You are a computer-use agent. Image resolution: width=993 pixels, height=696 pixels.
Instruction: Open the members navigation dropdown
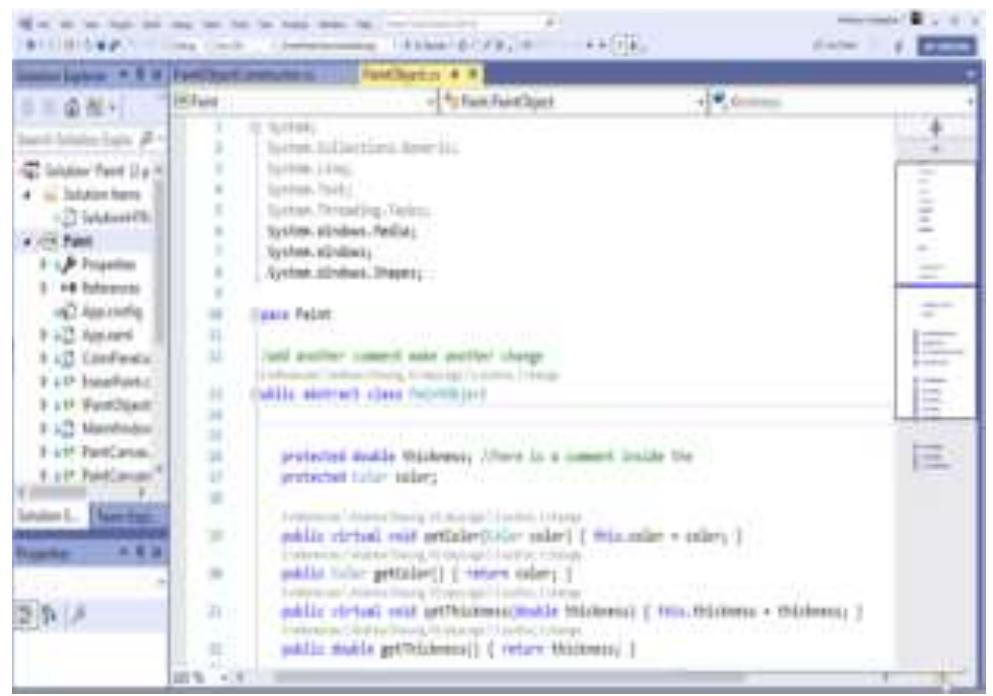tap(842, 101)
